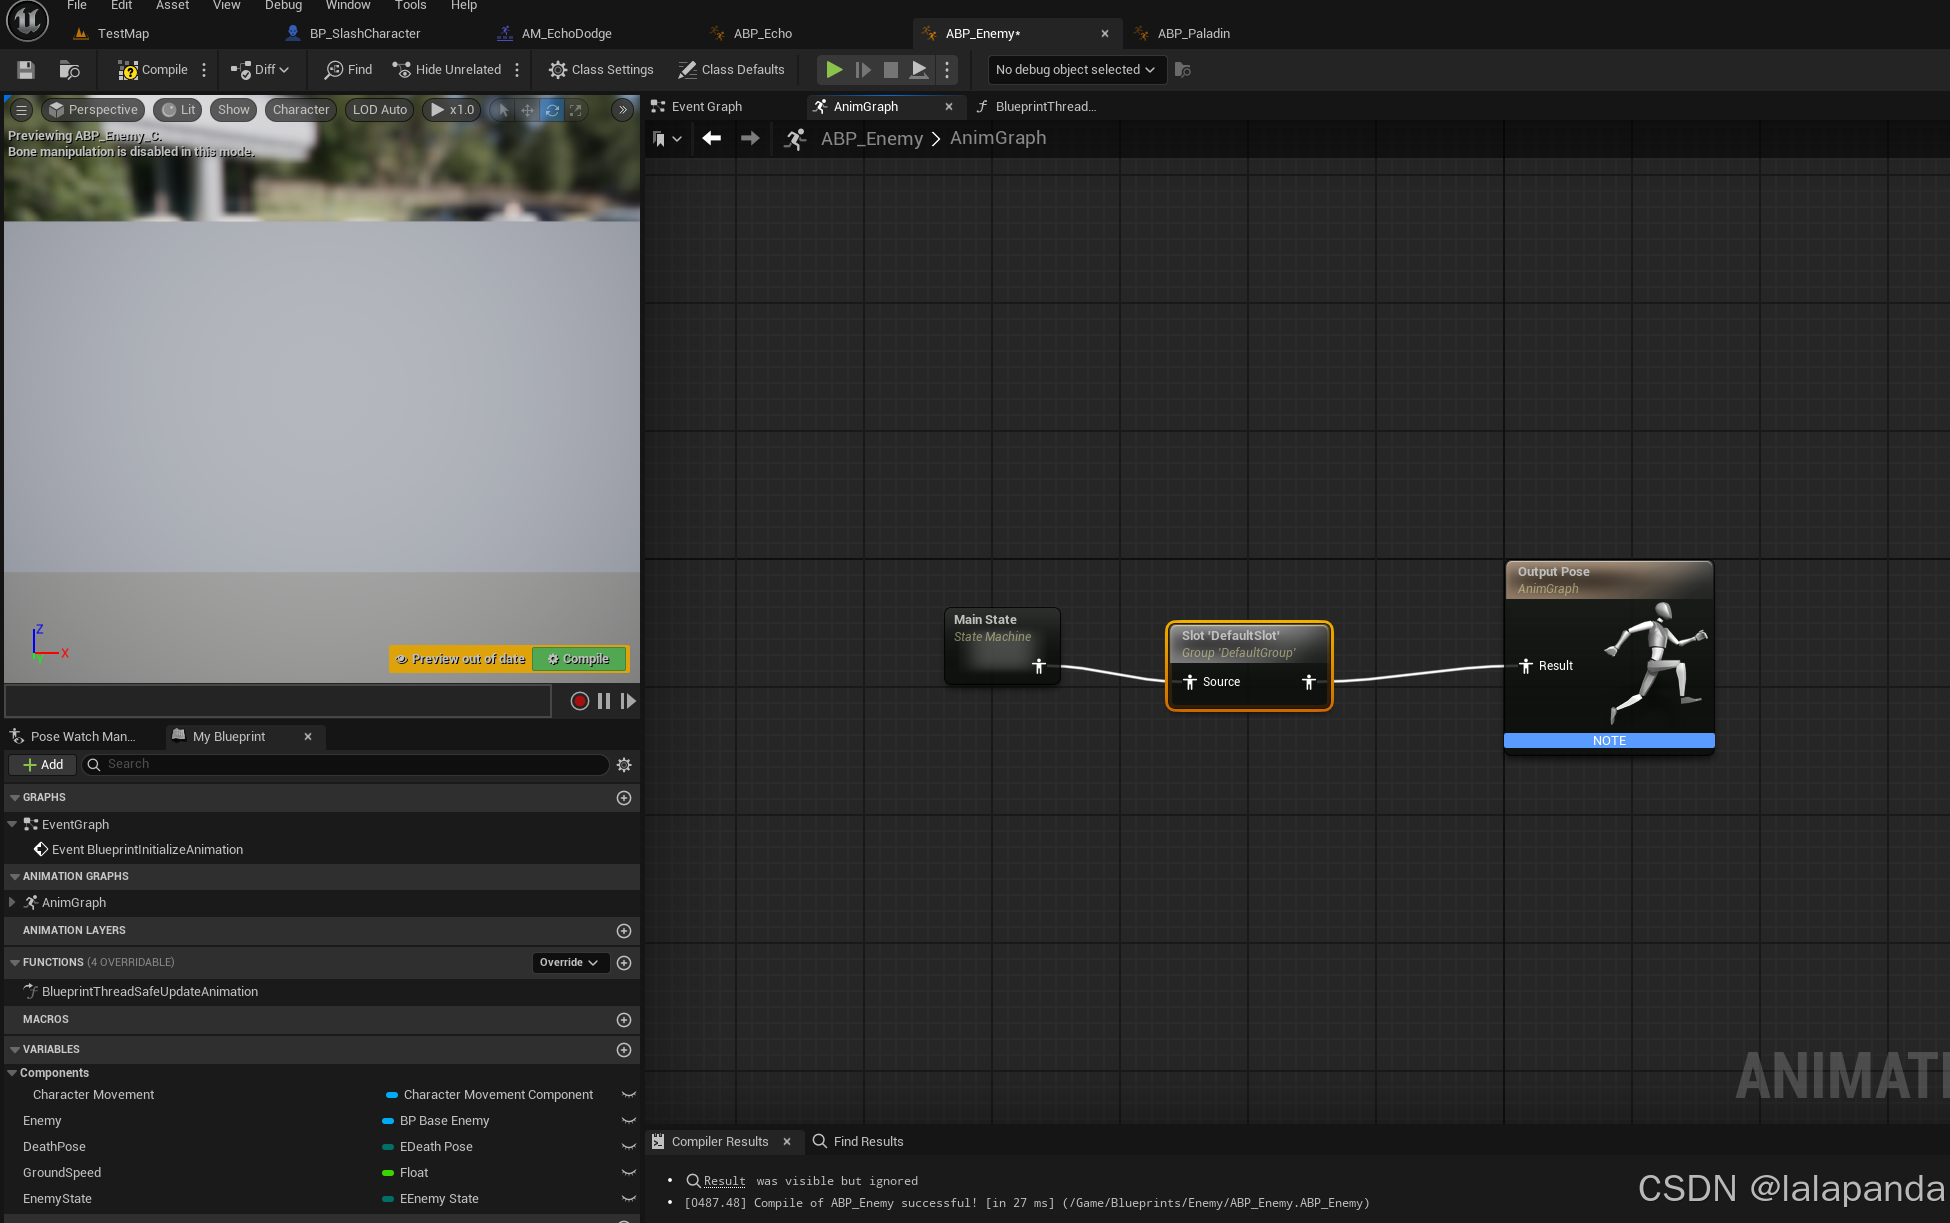1950x1223 pixels.
Task: Click the record button under viewport
Action: (x=579, y=701)
